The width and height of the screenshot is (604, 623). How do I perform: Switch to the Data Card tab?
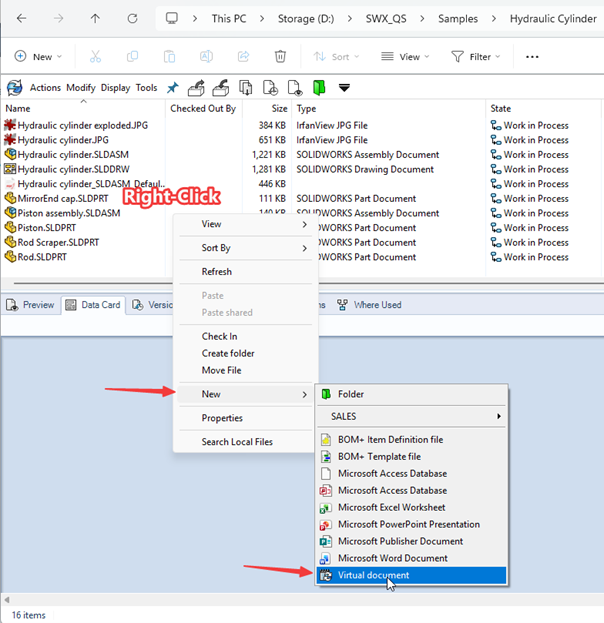(x=93, y=305)
